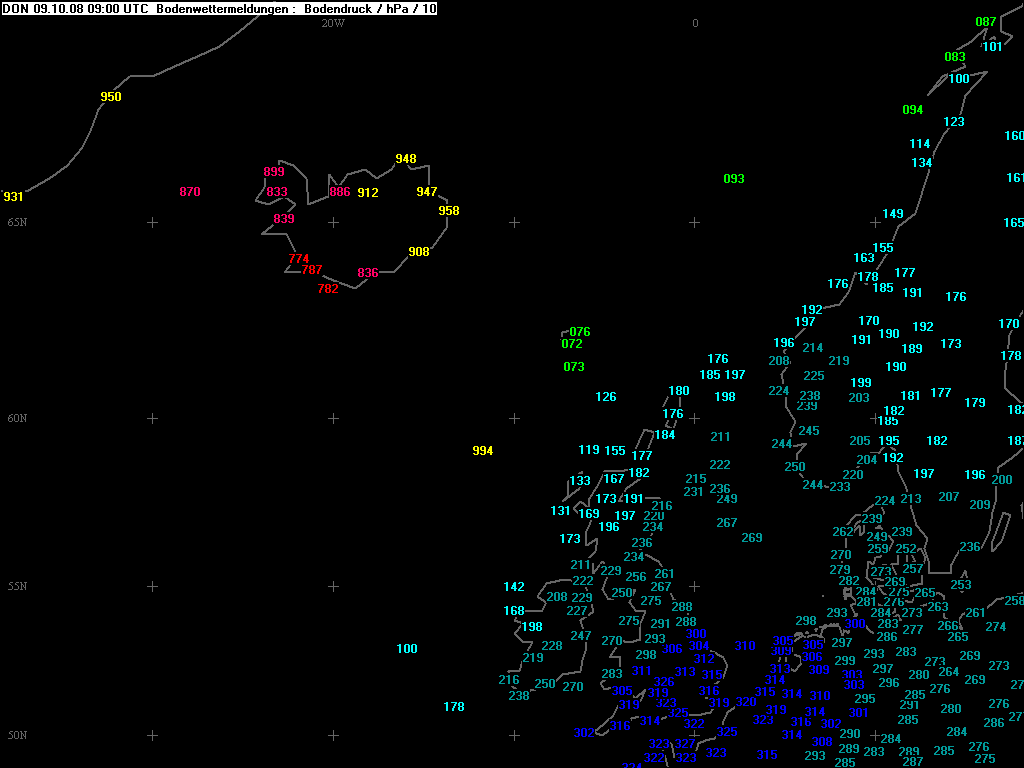Pick the green 076 pressure label
Screen dimensions: 1024x768
[580, 332]
